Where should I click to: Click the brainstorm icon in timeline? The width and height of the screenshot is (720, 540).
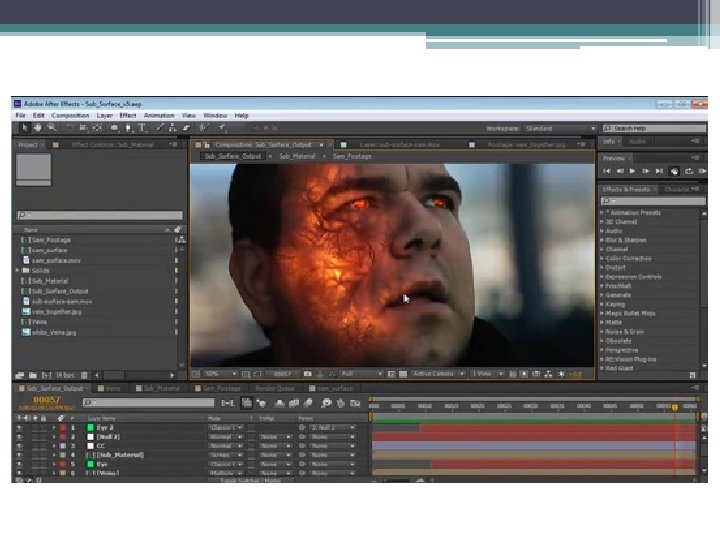pyautogui.click(x=326, y=403)
